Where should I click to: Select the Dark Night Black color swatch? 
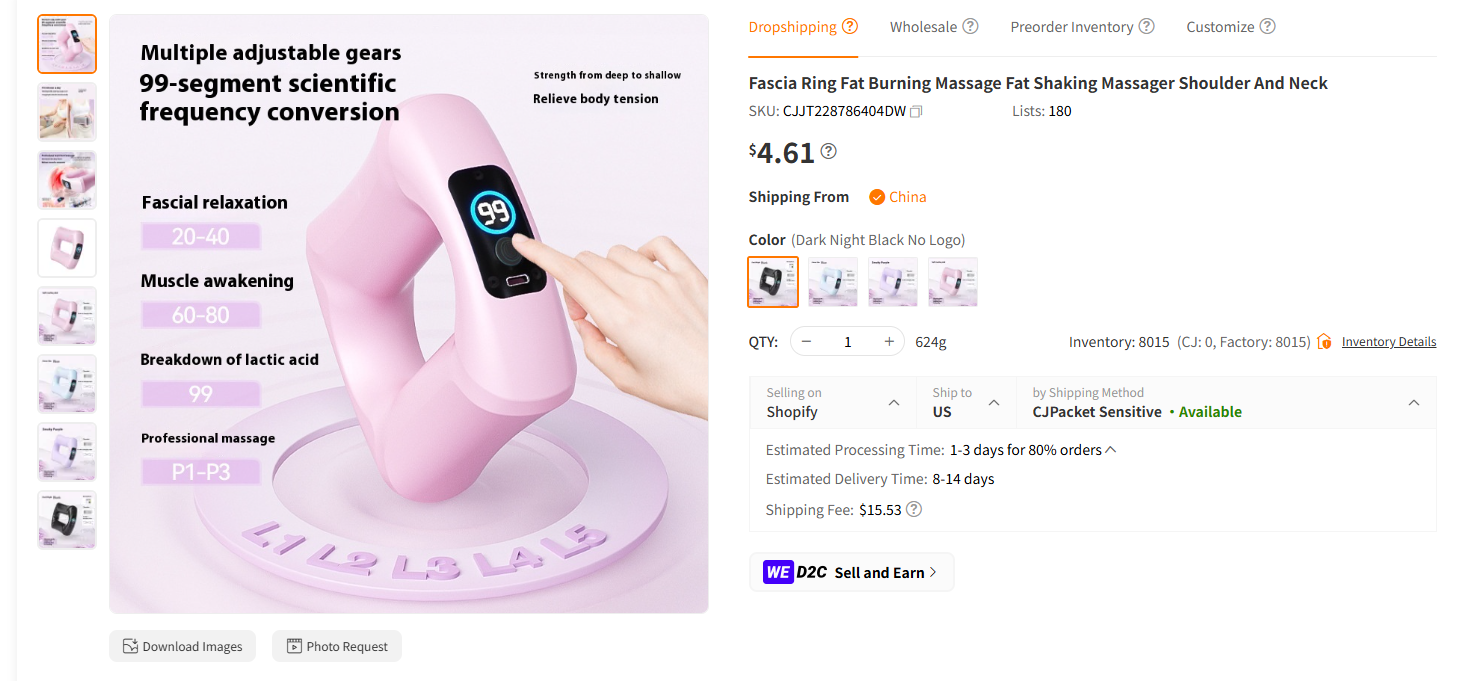point(773,282)
